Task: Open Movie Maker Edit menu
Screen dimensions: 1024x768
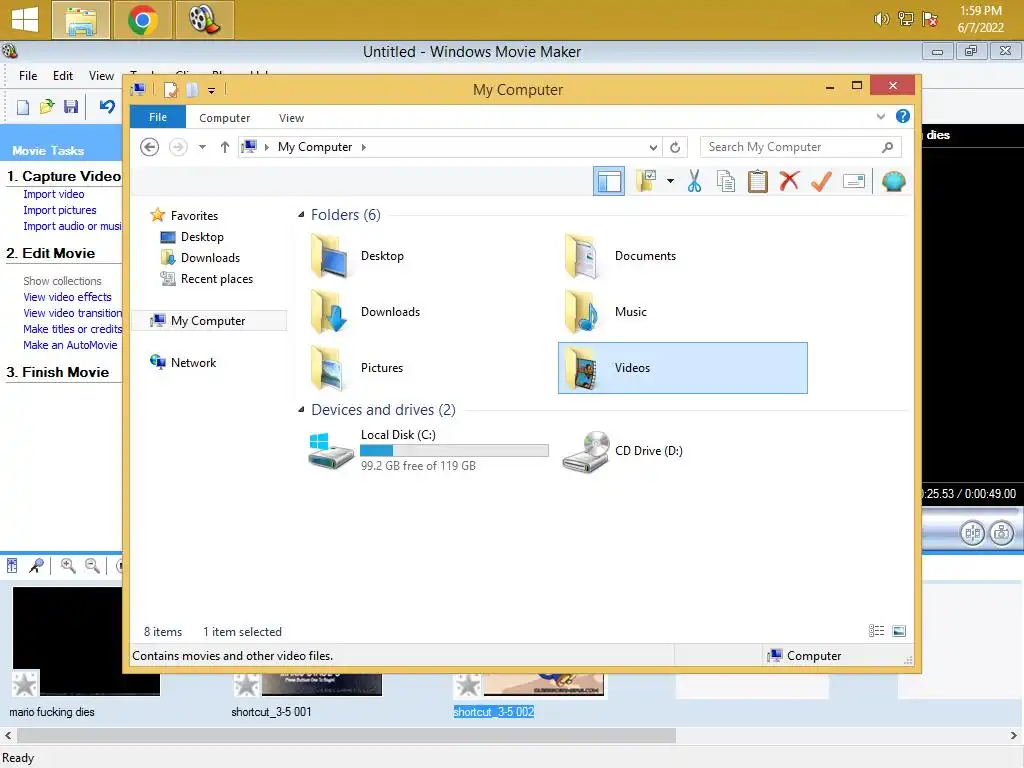Action: (63, 76)
